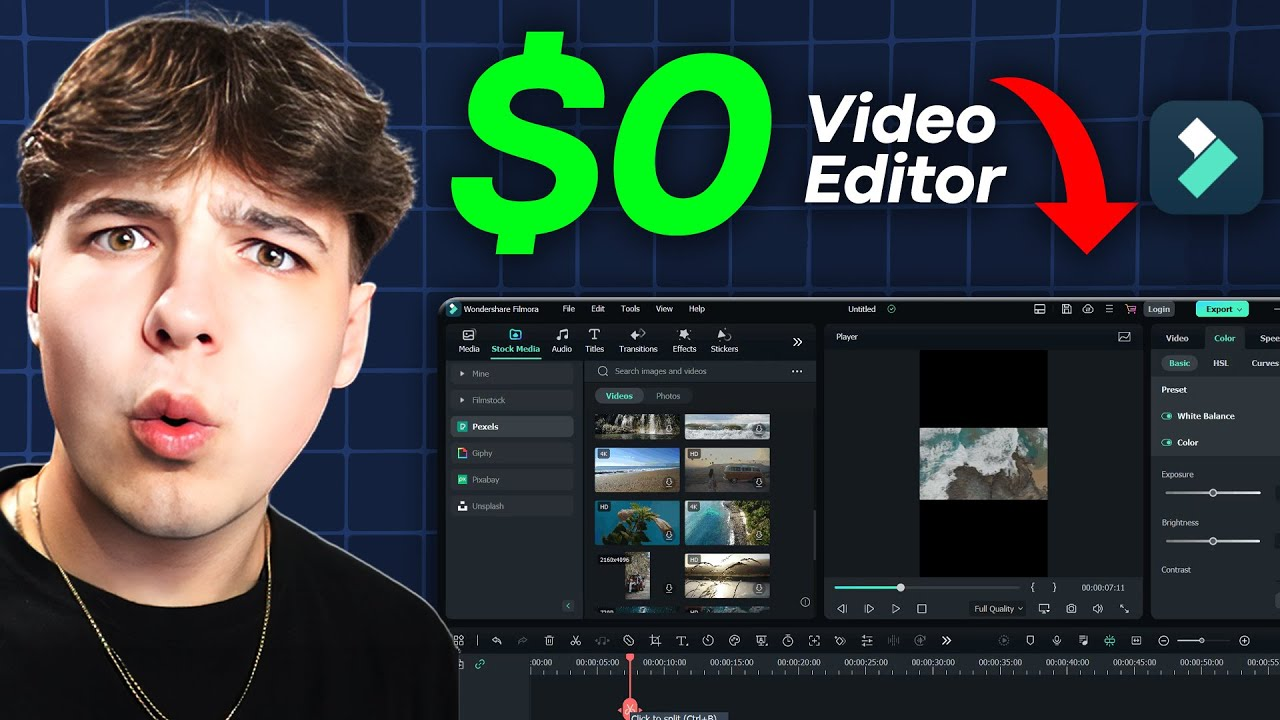Viewport: 1280px width, 720px height.
Task: Switch to the Transitions tab
Action: point(638,341)
